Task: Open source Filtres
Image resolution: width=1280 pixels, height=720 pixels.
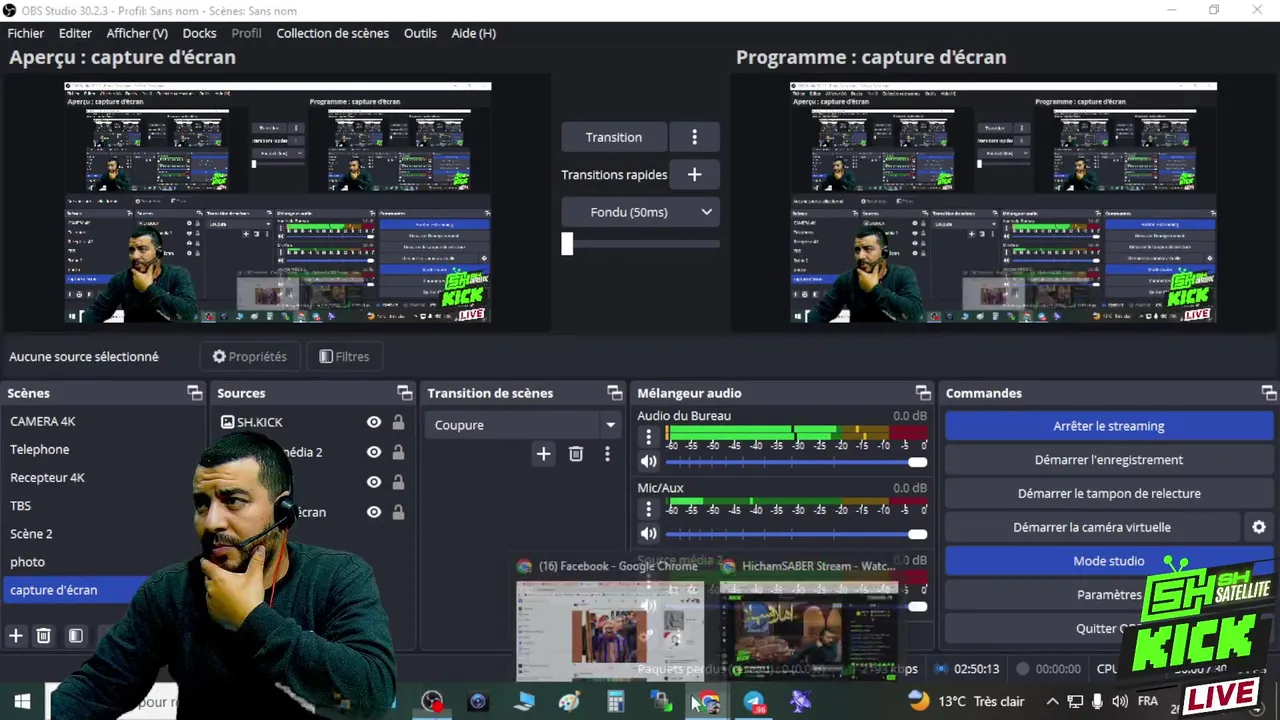Action: (344, 356)
